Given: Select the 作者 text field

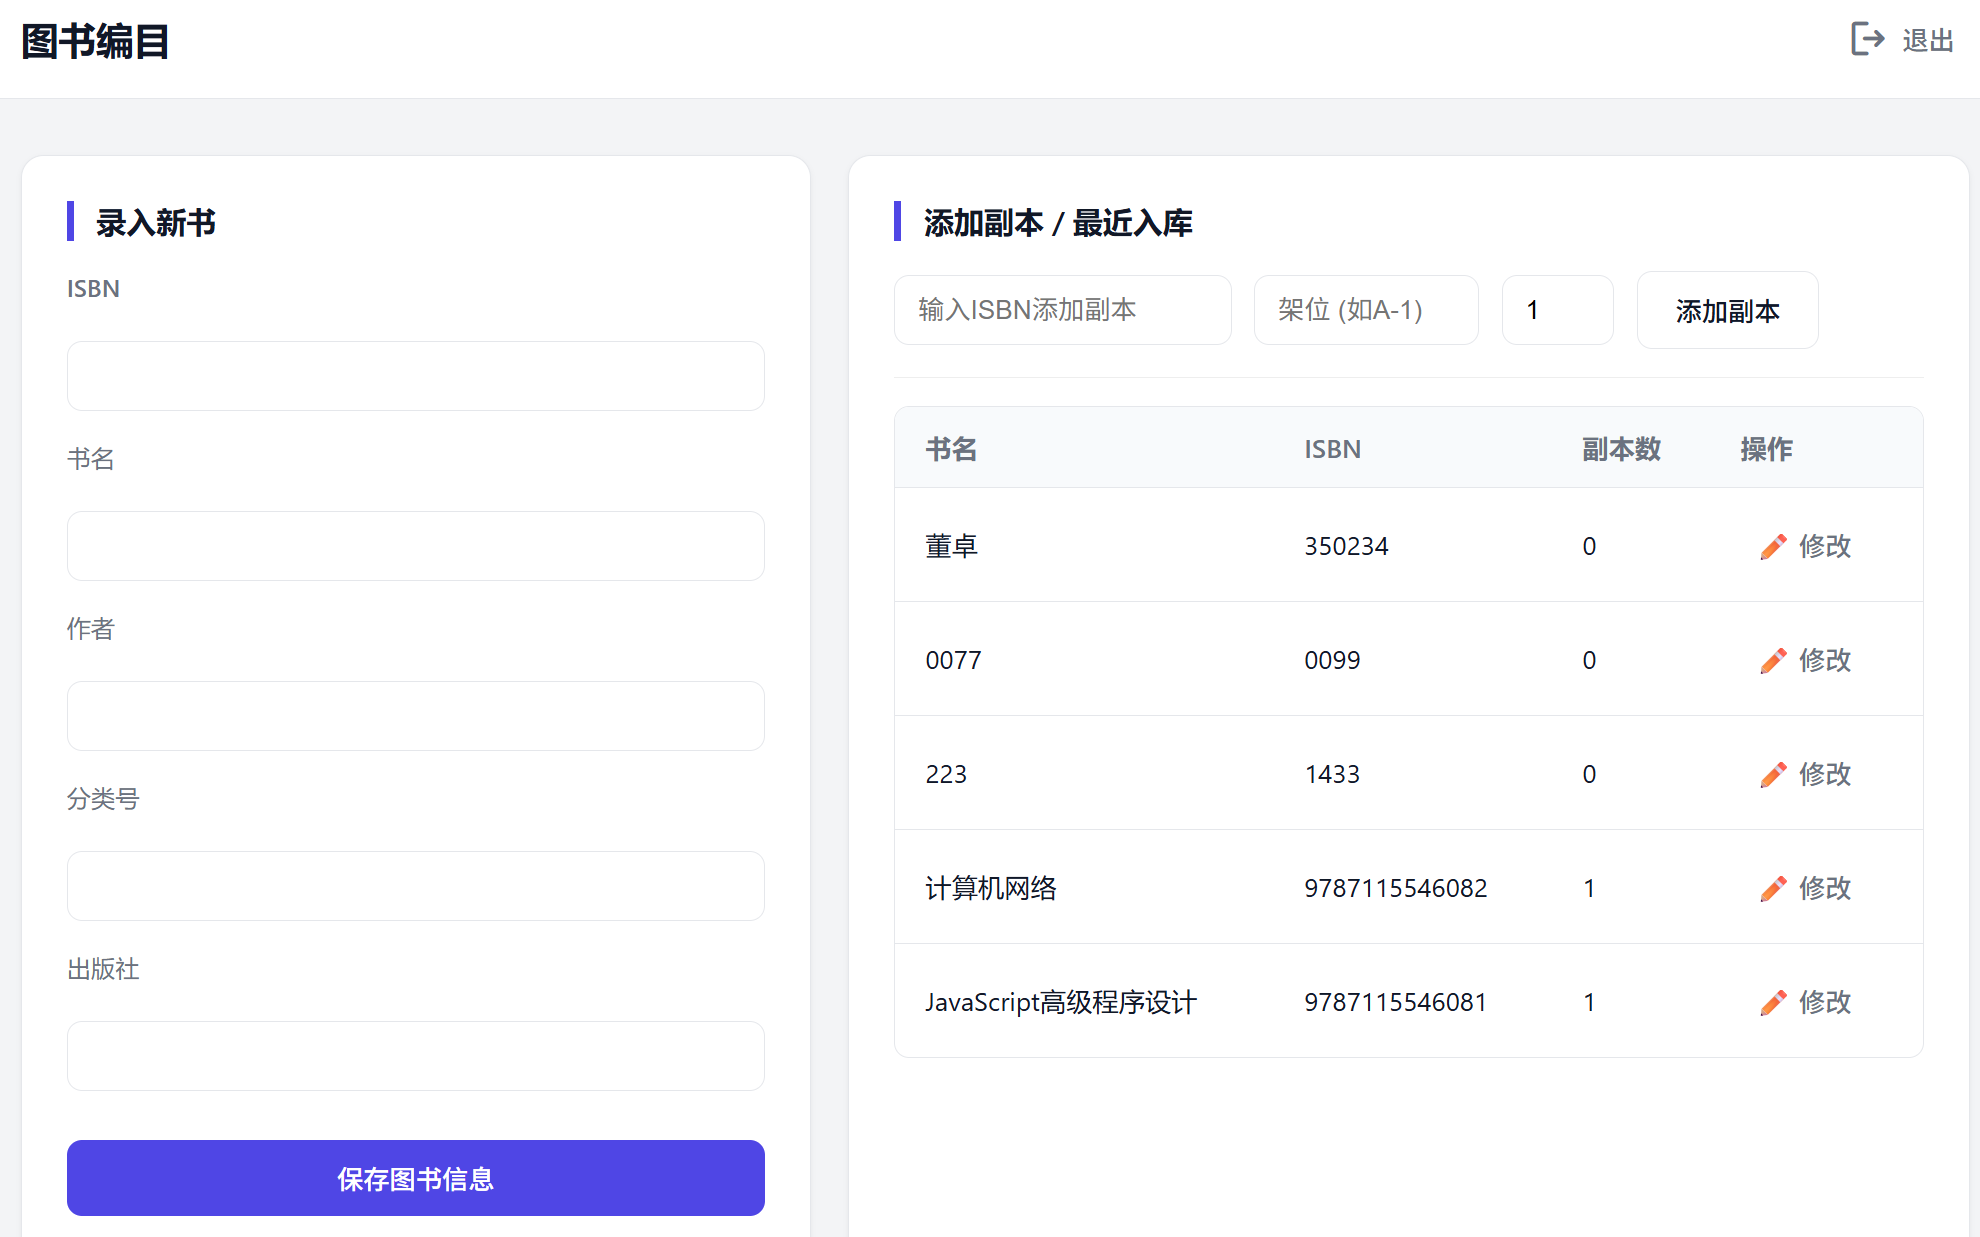Looking at the screenshot, I should (x=415, y=716).
